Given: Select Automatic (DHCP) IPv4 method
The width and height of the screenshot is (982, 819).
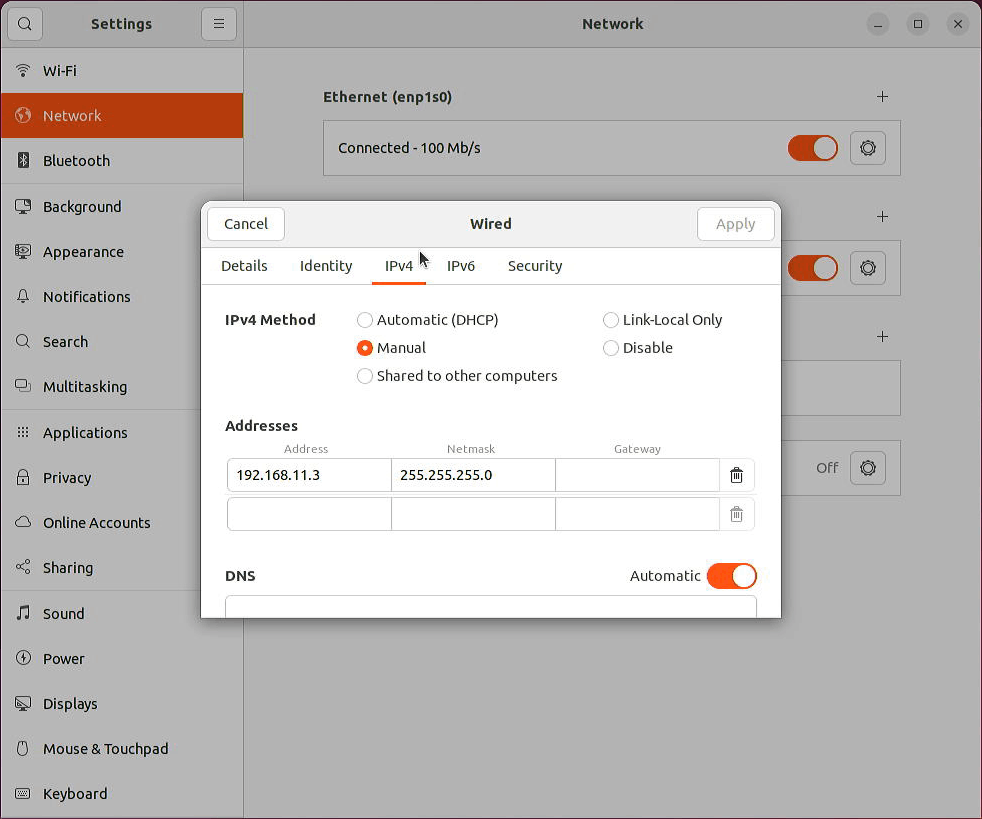Looking at the screenshot, I should [x=428, y=320].
